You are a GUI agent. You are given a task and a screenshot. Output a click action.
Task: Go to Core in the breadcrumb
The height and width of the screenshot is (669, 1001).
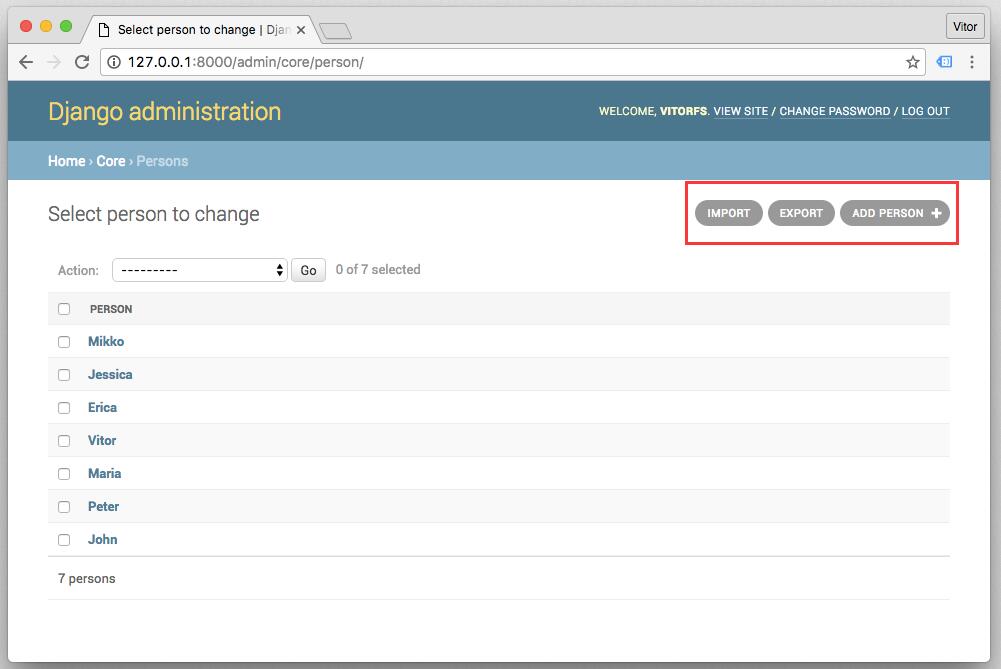(x=110, y=161)
